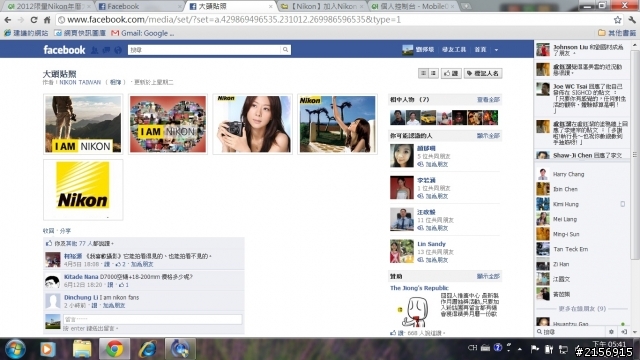Open the Johnson Liu ticker story
Image resolution: width=640 pixels, height=360 pixels.
[x=582, y=50]
